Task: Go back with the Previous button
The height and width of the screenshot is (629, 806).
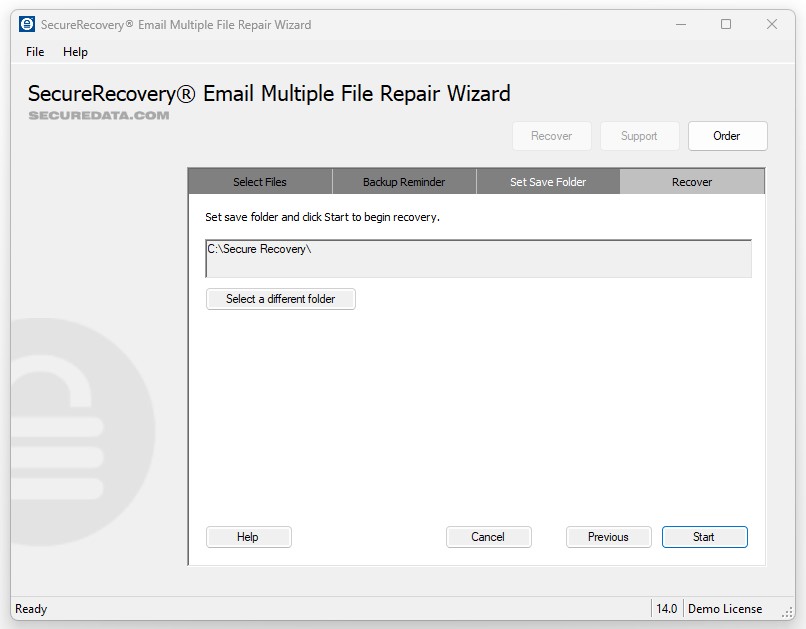Action: point(608,537)
